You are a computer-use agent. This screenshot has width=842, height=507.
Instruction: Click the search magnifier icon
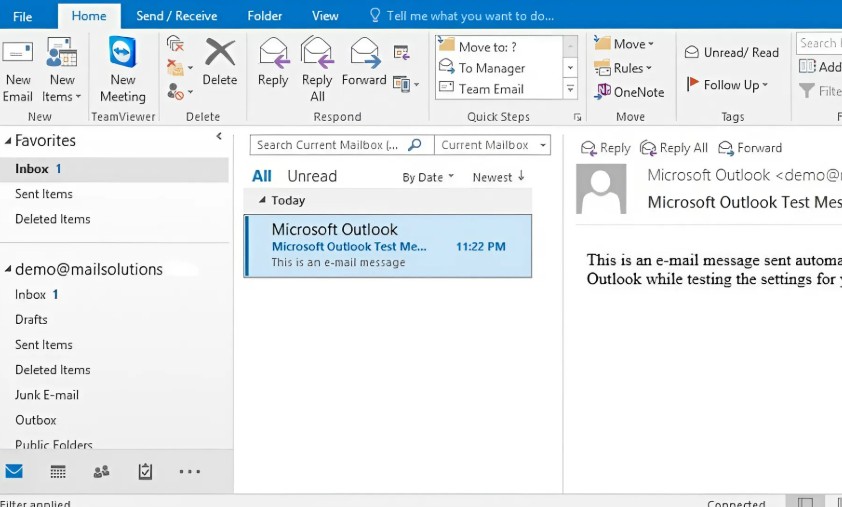pyautogui.click(x=415, y=145)
